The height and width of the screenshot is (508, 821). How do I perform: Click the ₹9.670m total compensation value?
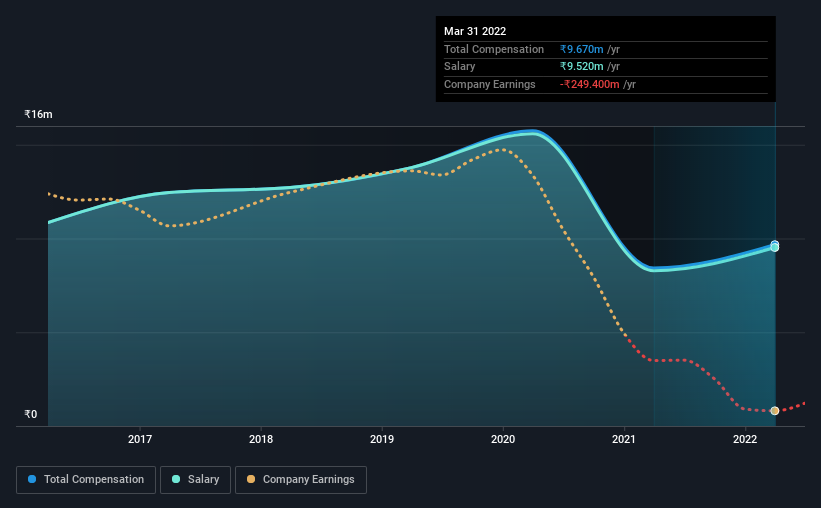(x=581, y=49)
